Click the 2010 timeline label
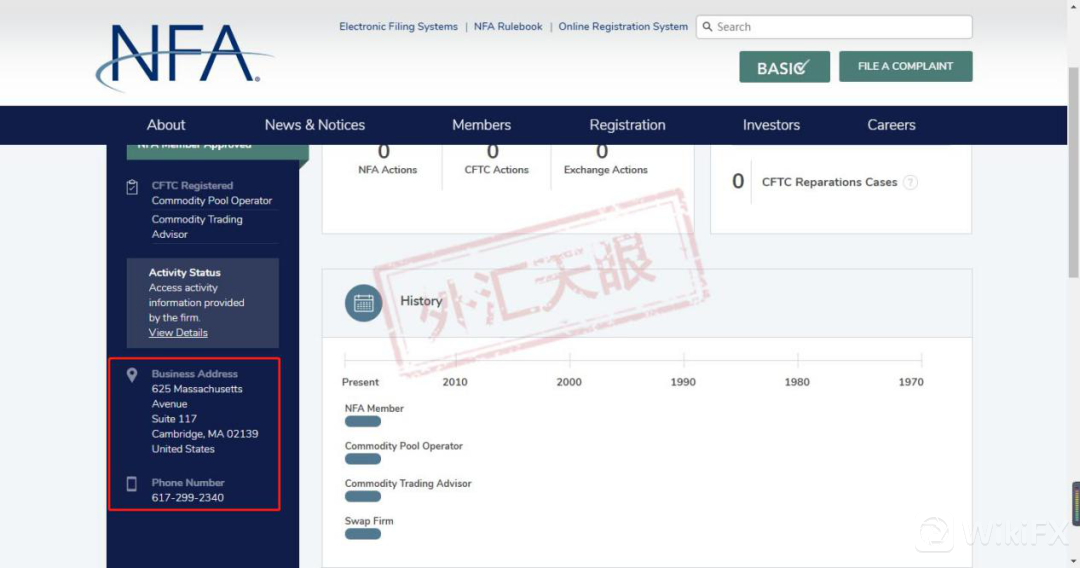1080x568 pixels. coord(455,382)
